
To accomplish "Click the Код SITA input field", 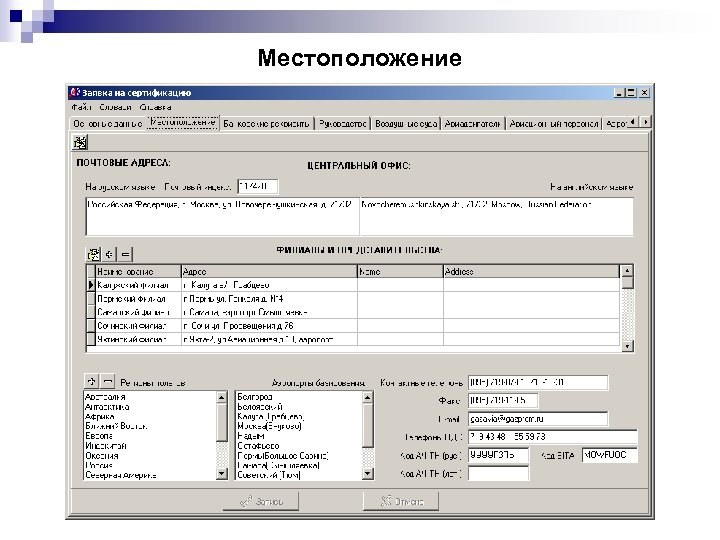I will point(609,455).
